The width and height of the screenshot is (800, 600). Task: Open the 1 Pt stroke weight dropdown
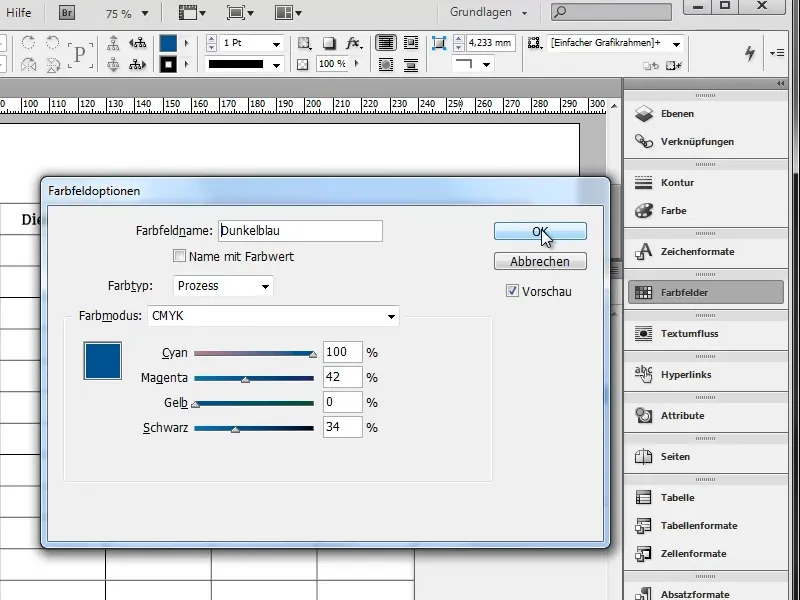[276, 44]
